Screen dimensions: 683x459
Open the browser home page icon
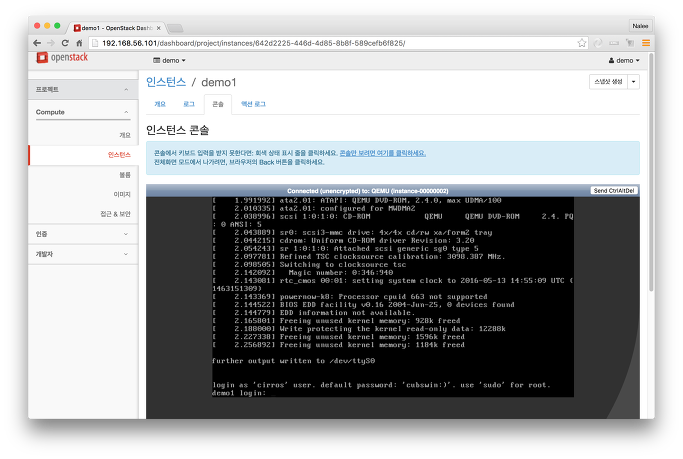click(x=79, y=43)
